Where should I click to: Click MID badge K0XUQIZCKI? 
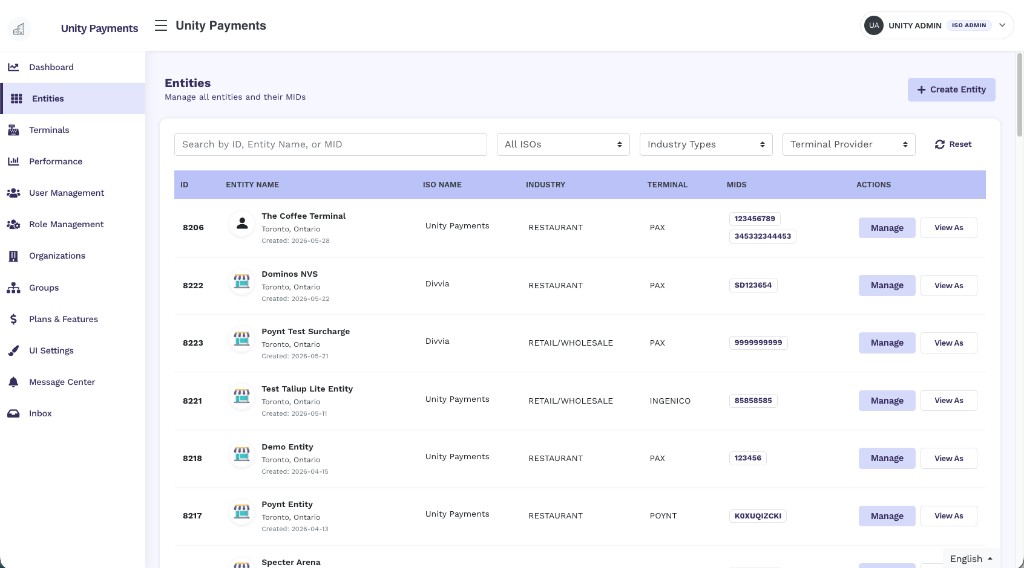click(758, 516)
